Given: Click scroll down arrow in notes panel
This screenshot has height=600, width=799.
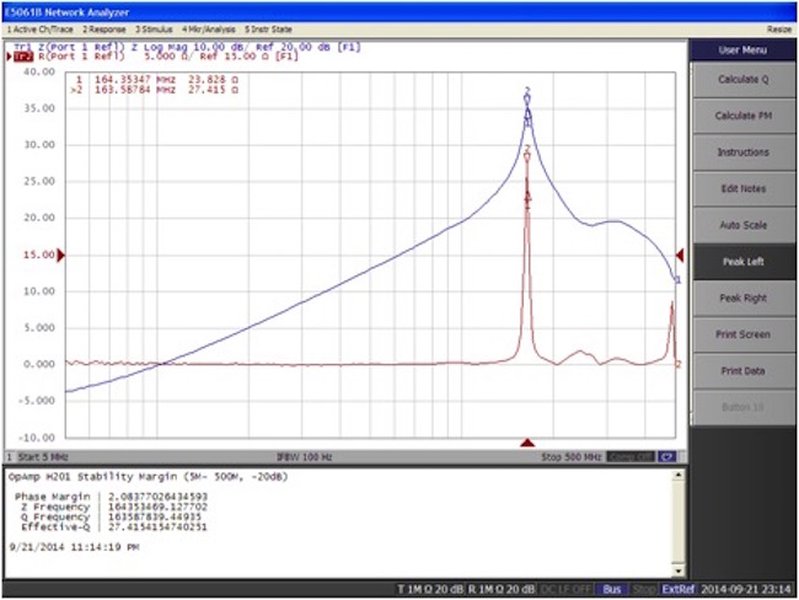Looking at the screenshot, I should coord(678,570).
